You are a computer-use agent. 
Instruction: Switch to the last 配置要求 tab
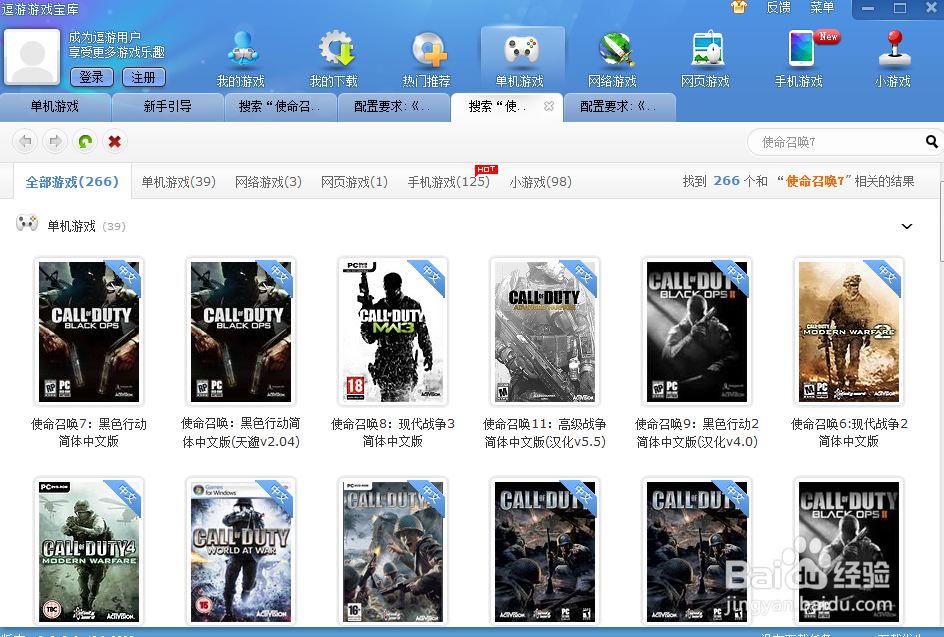pyautogui.click(x=619, y=107)
